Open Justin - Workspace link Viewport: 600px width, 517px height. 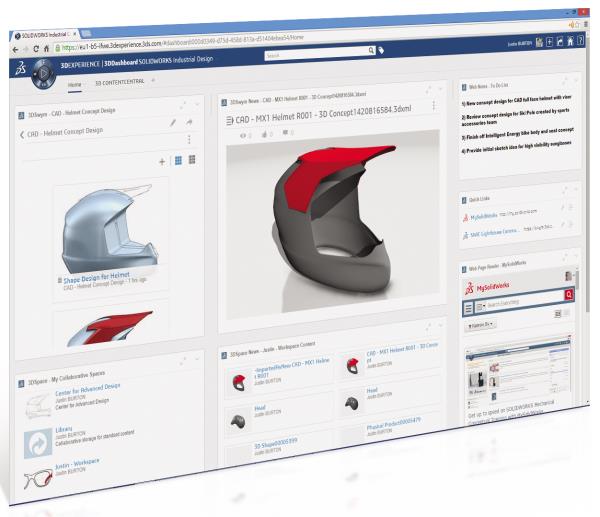tap(77, 464)
